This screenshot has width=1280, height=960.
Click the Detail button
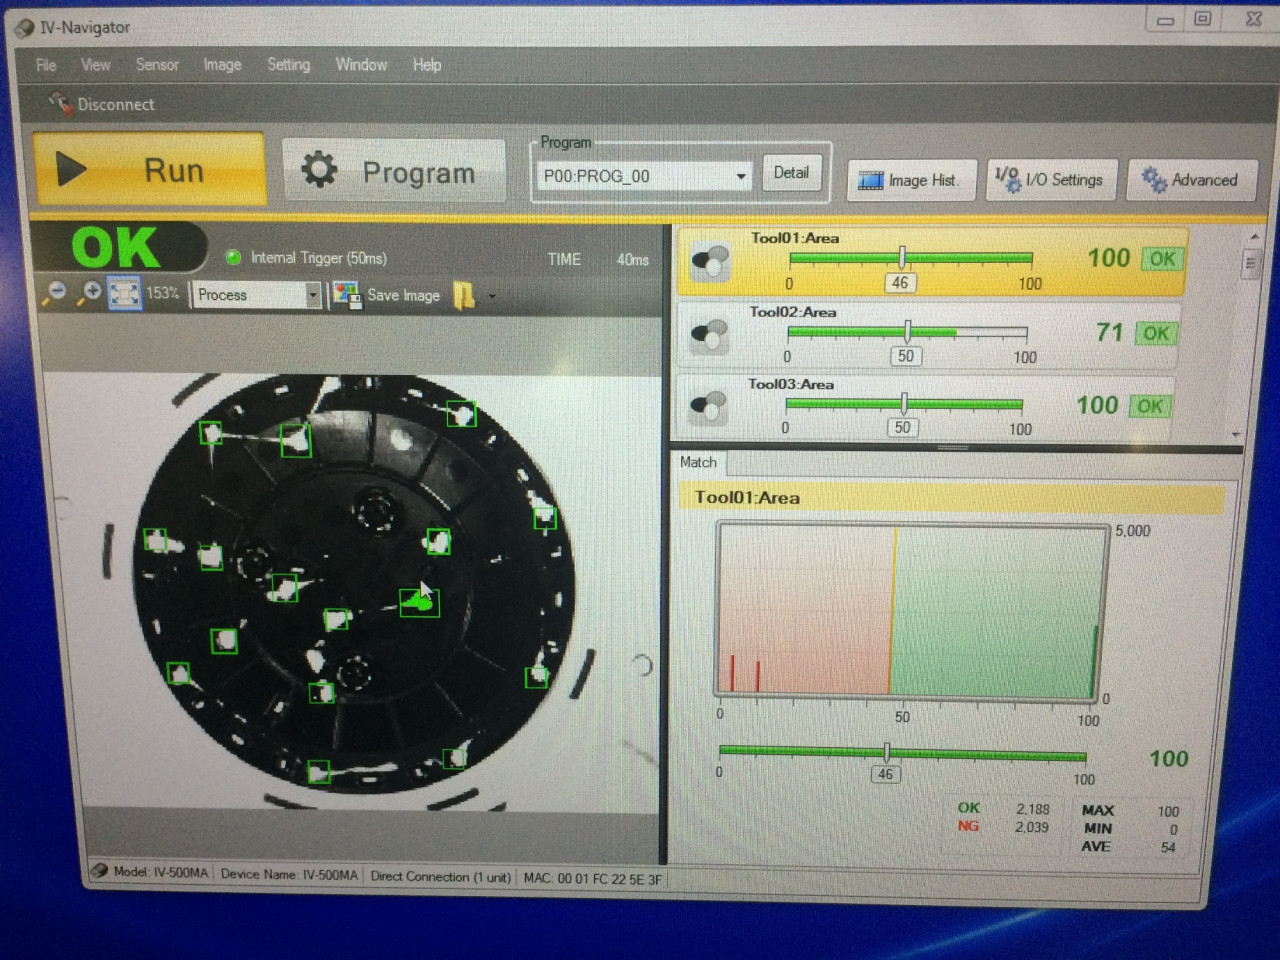[x=791, y=173]
